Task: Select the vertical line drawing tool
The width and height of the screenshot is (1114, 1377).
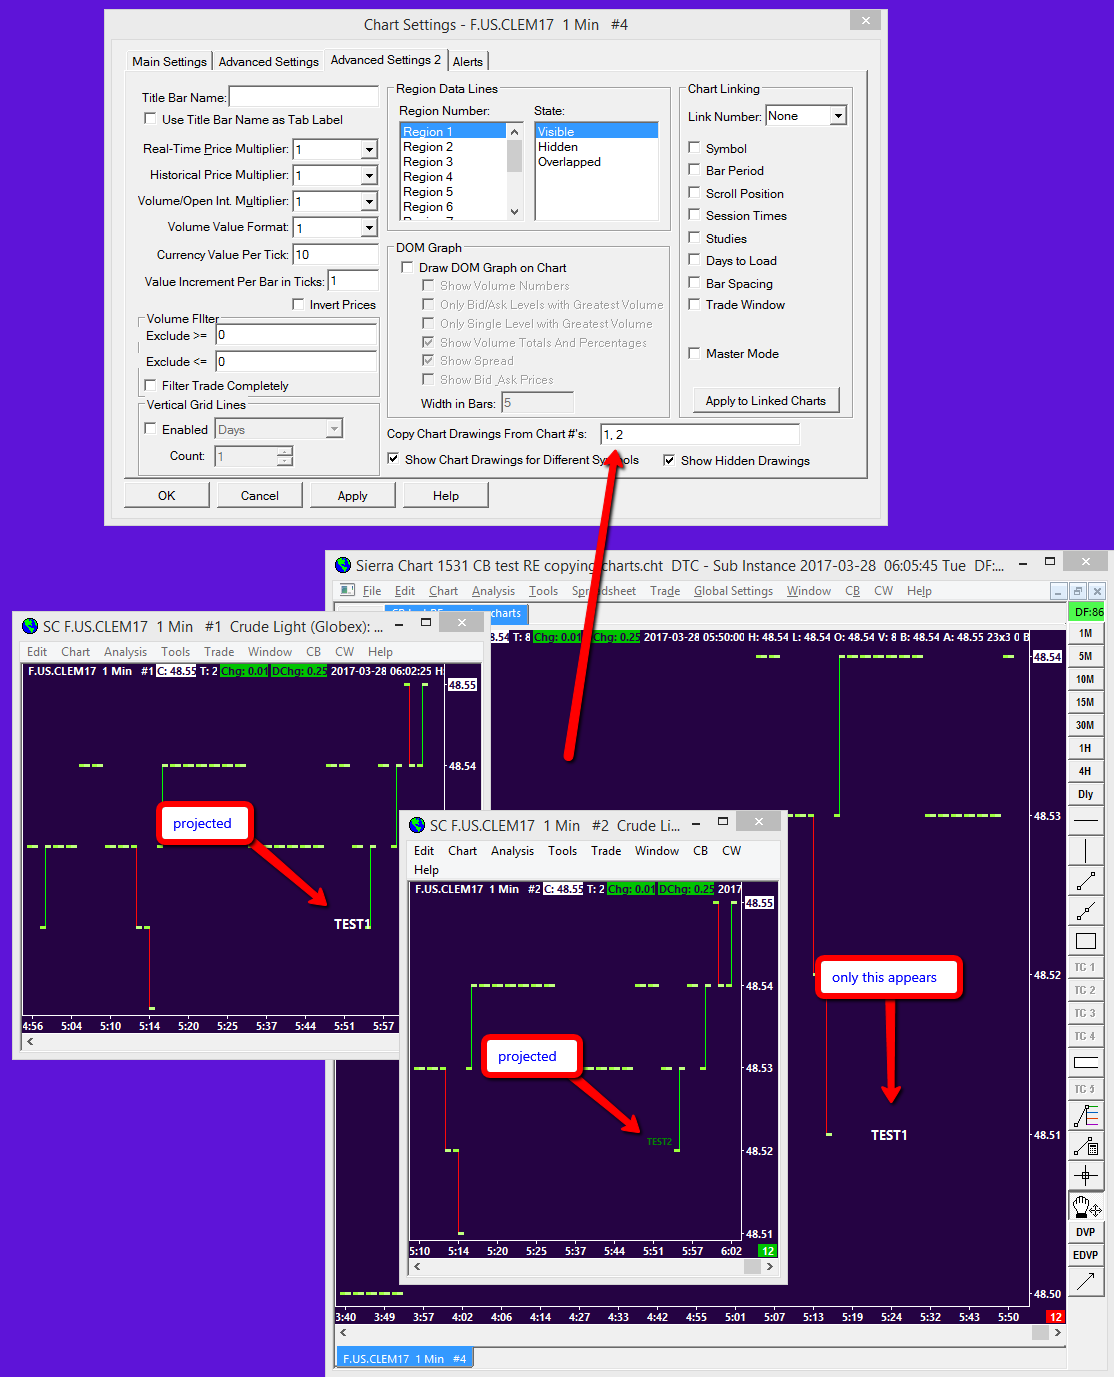Action: [x=1085, y=851]
